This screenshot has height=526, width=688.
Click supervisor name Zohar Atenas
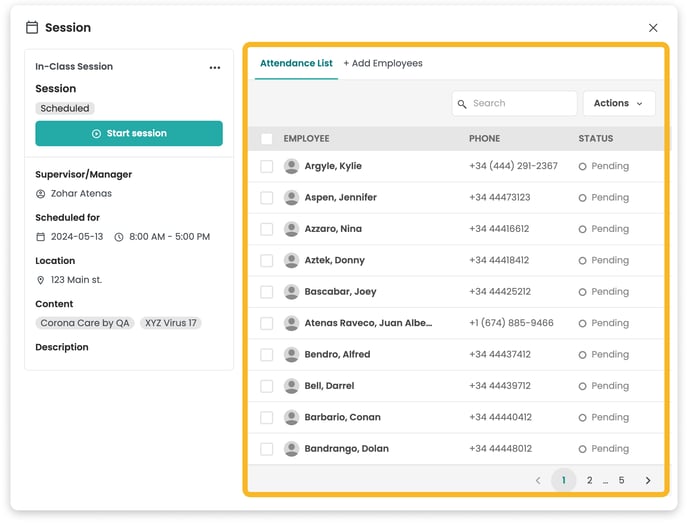[81, 193]
